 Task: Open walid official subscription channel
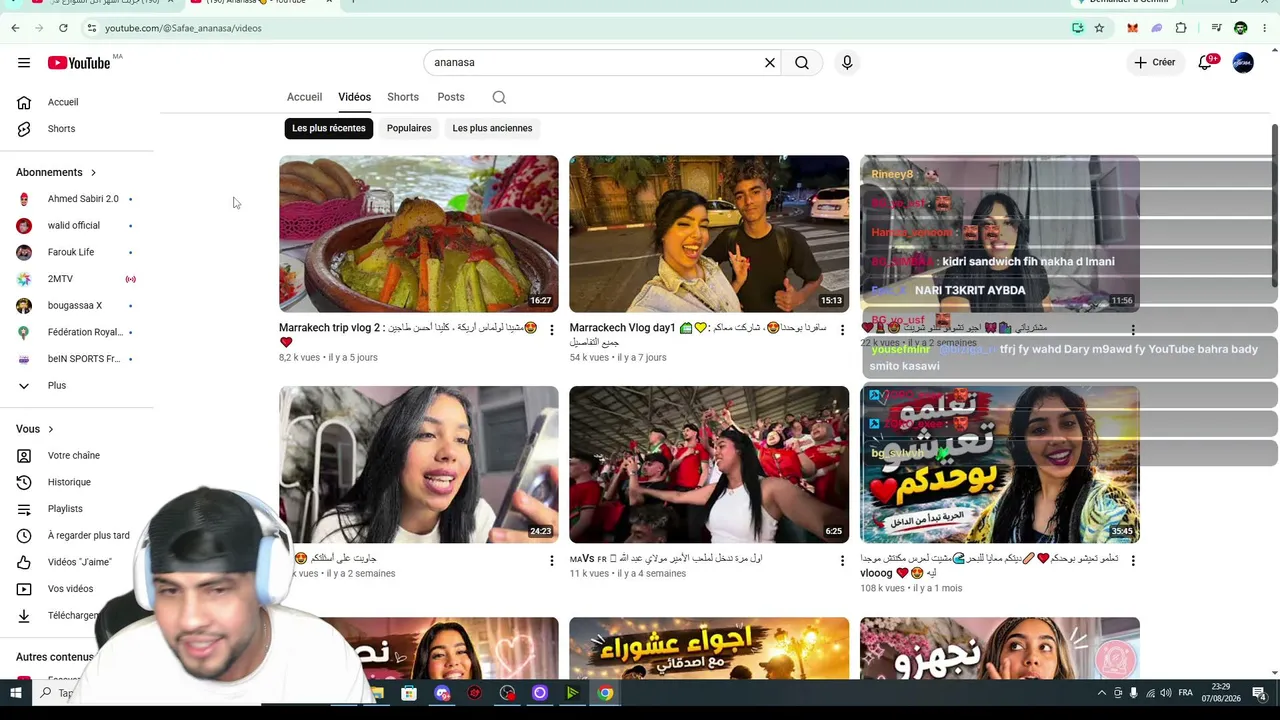coord(75,226)
